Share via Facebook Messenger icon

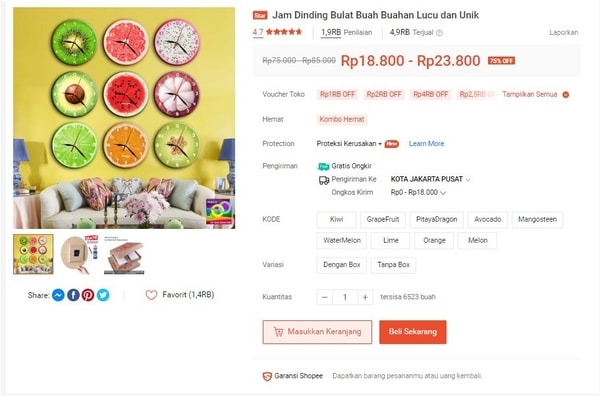(x=58, y=295)
